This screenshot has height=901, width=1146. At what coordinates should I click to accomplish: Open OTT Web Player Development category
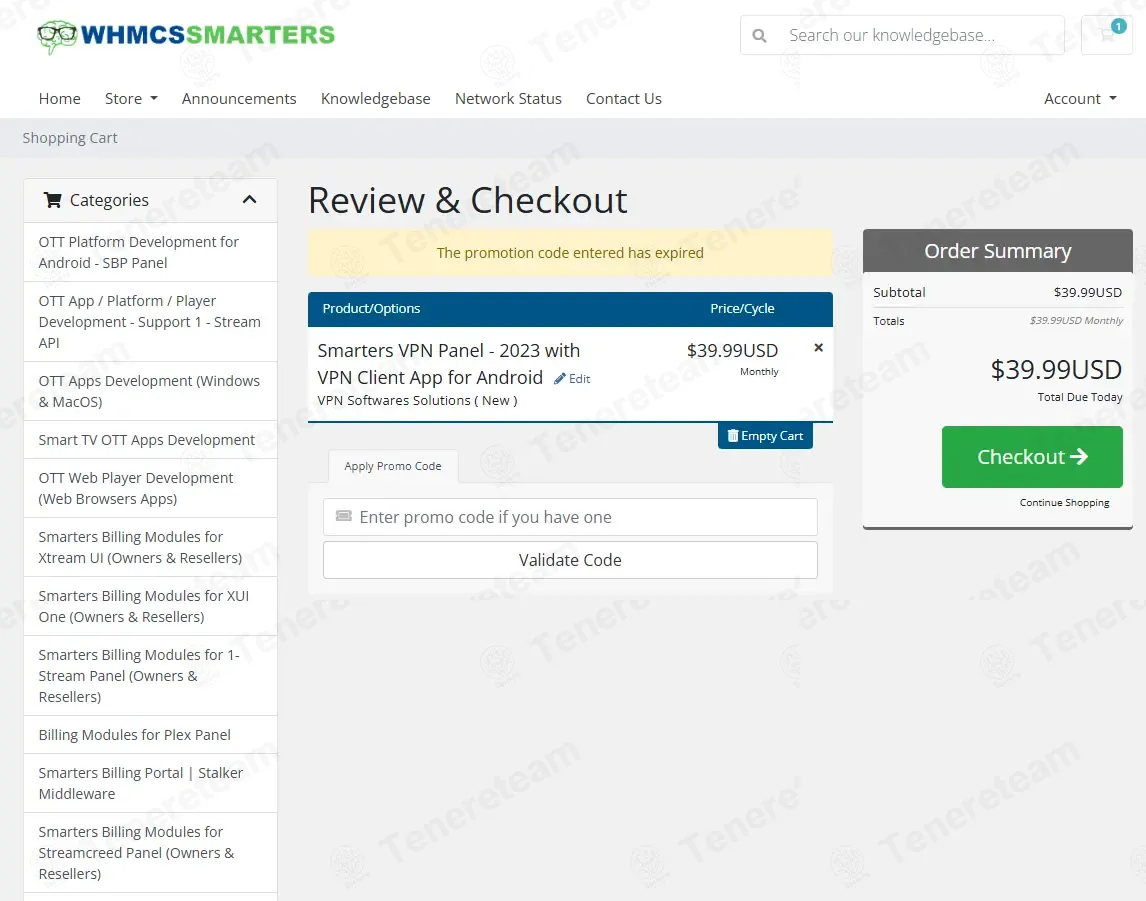[151, 488]
